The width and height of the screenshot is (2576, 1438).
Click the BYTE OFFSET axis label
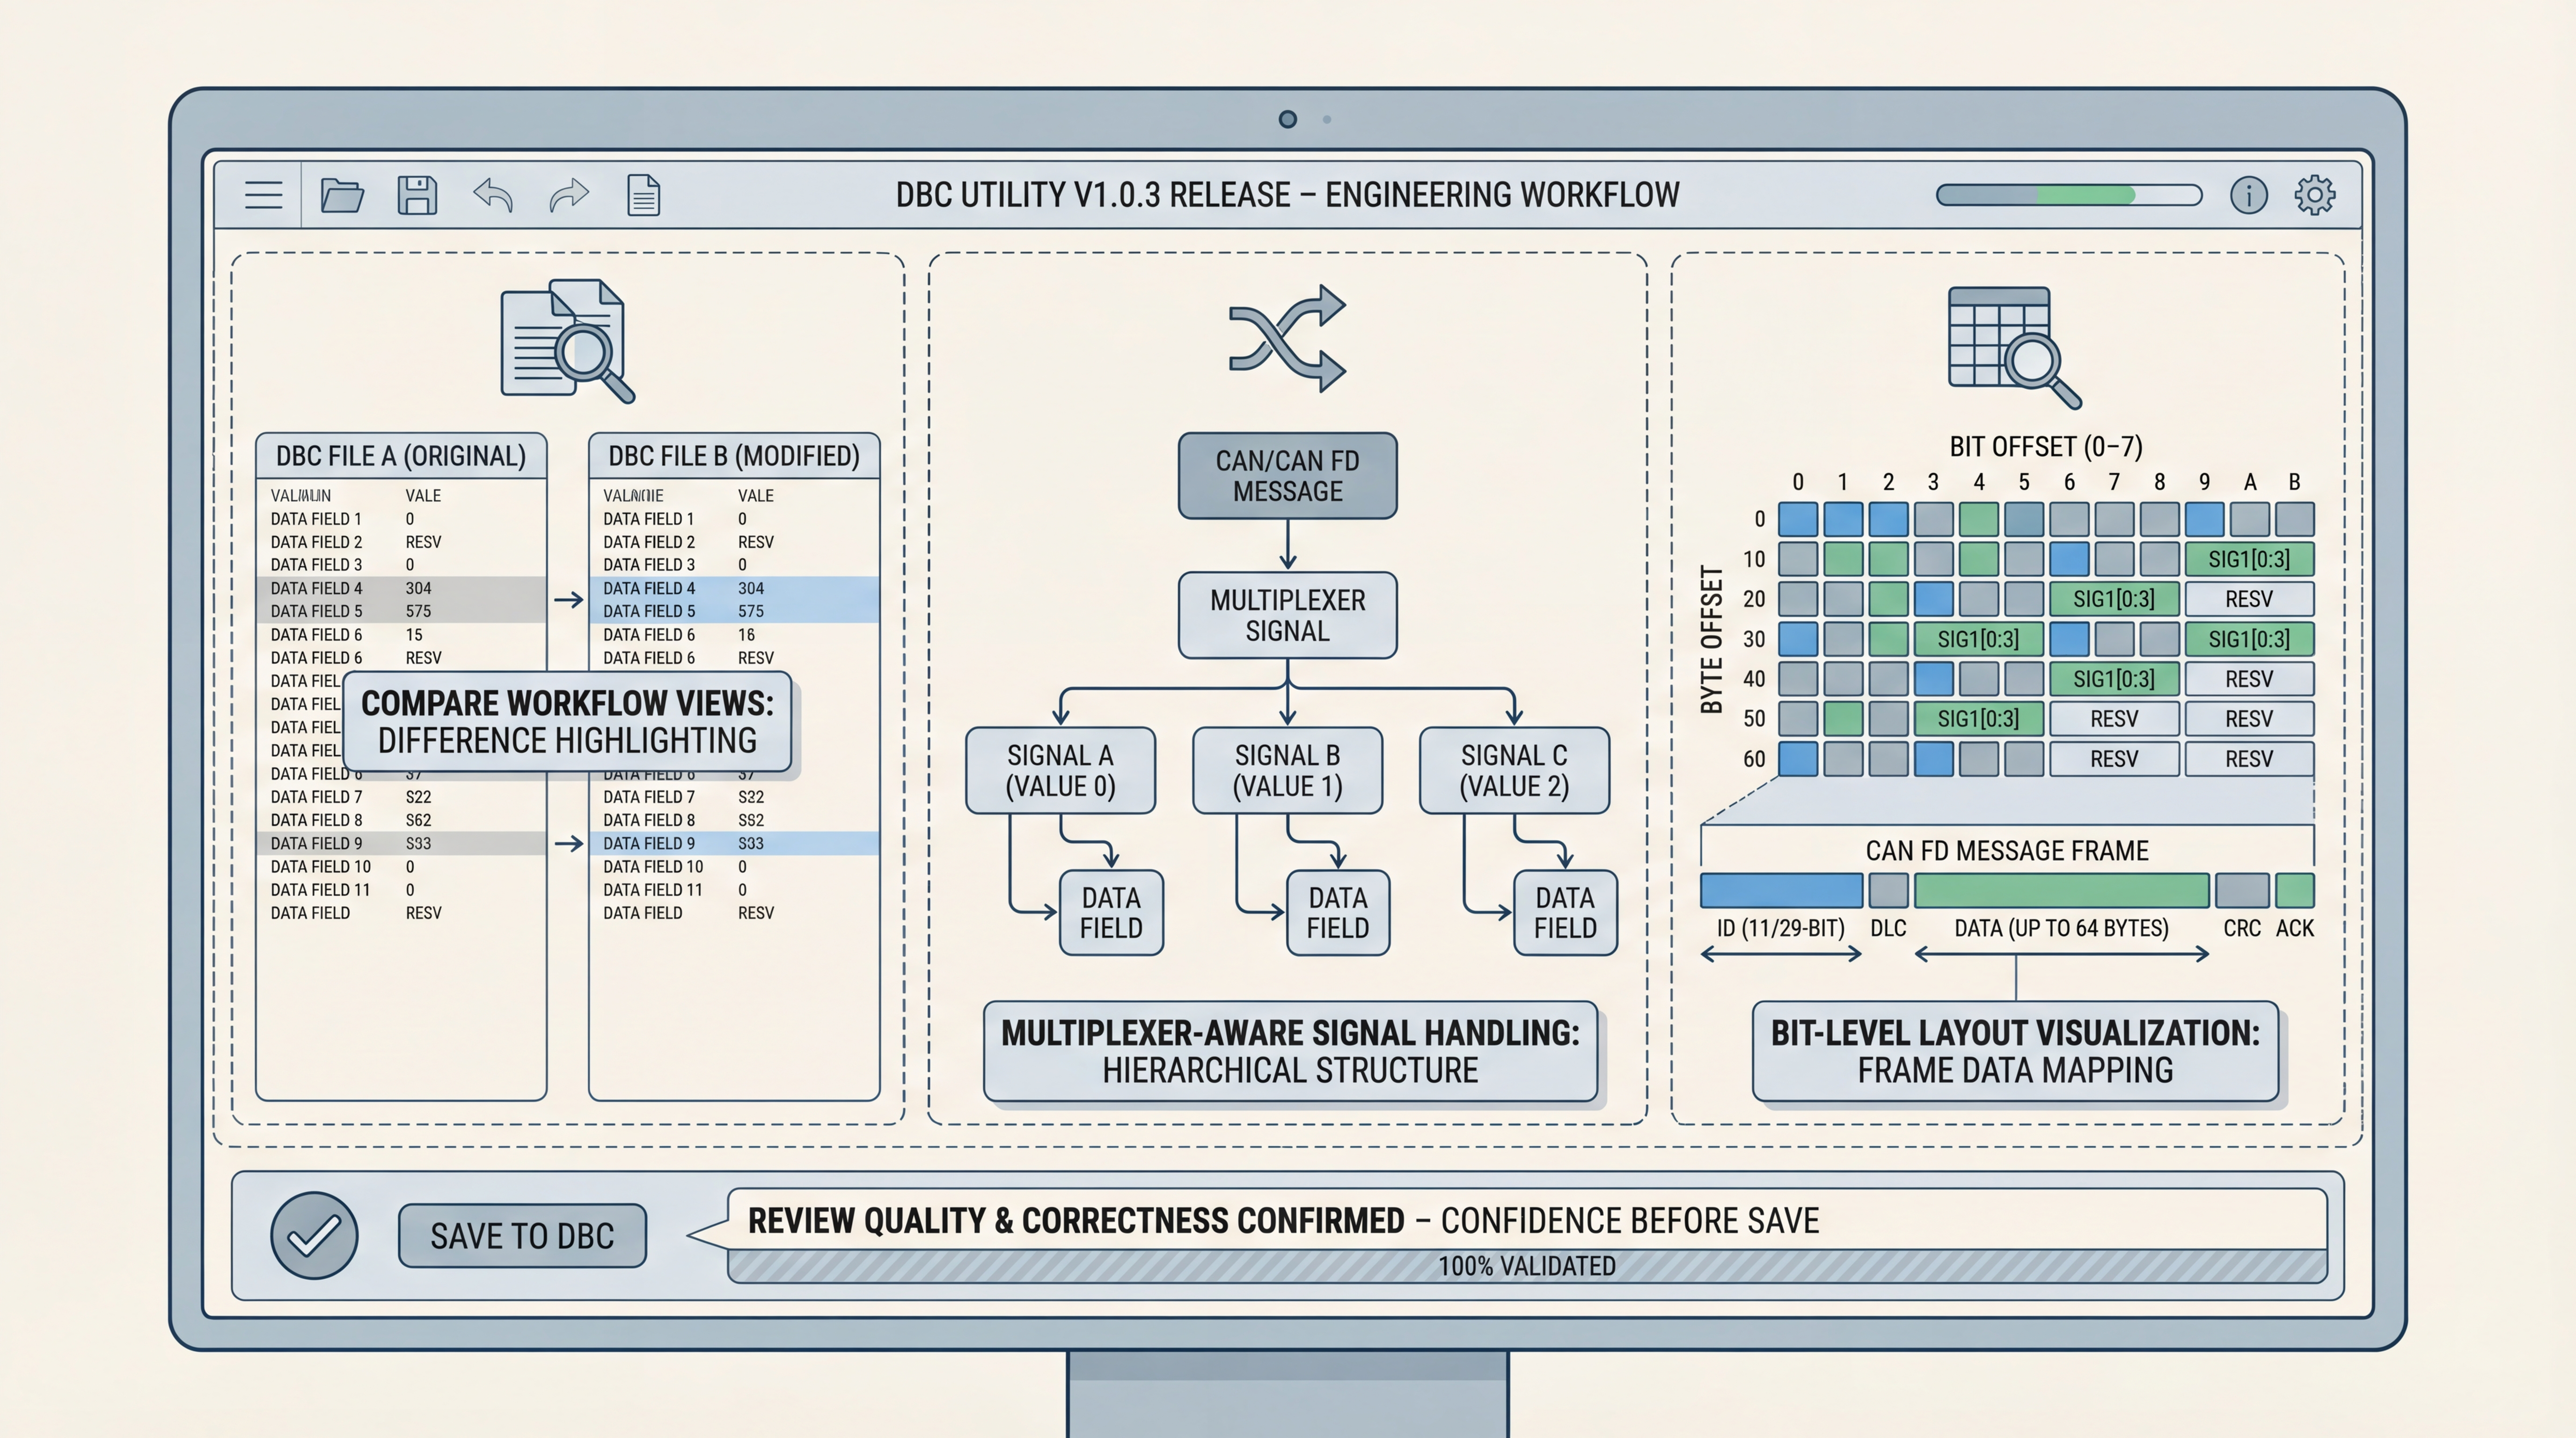1712,640
